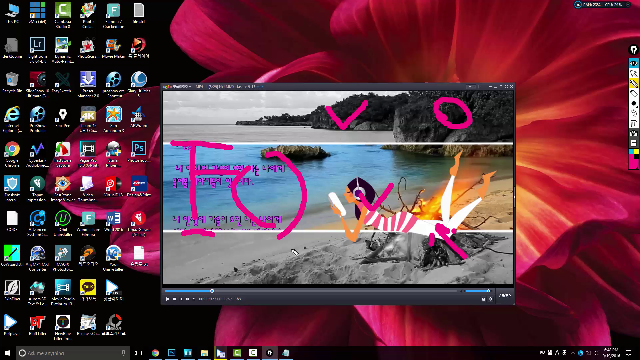640x360 pixels.
Task: Open the Windows Start menu
Action: pyautogui.click(x=7, y=353)
